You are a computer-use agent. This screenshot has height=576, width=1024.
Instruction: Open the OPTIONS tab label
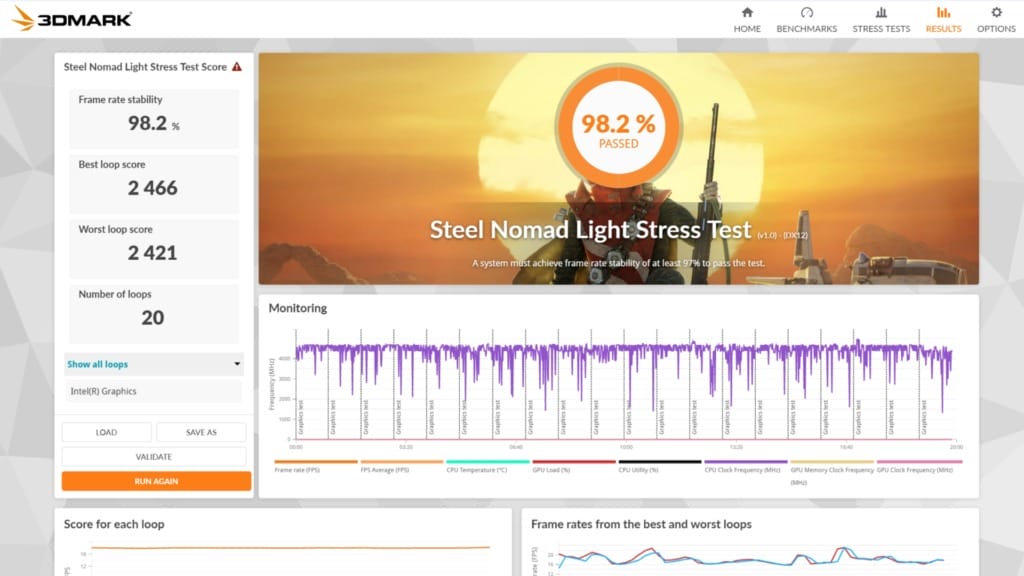(996, 29)
